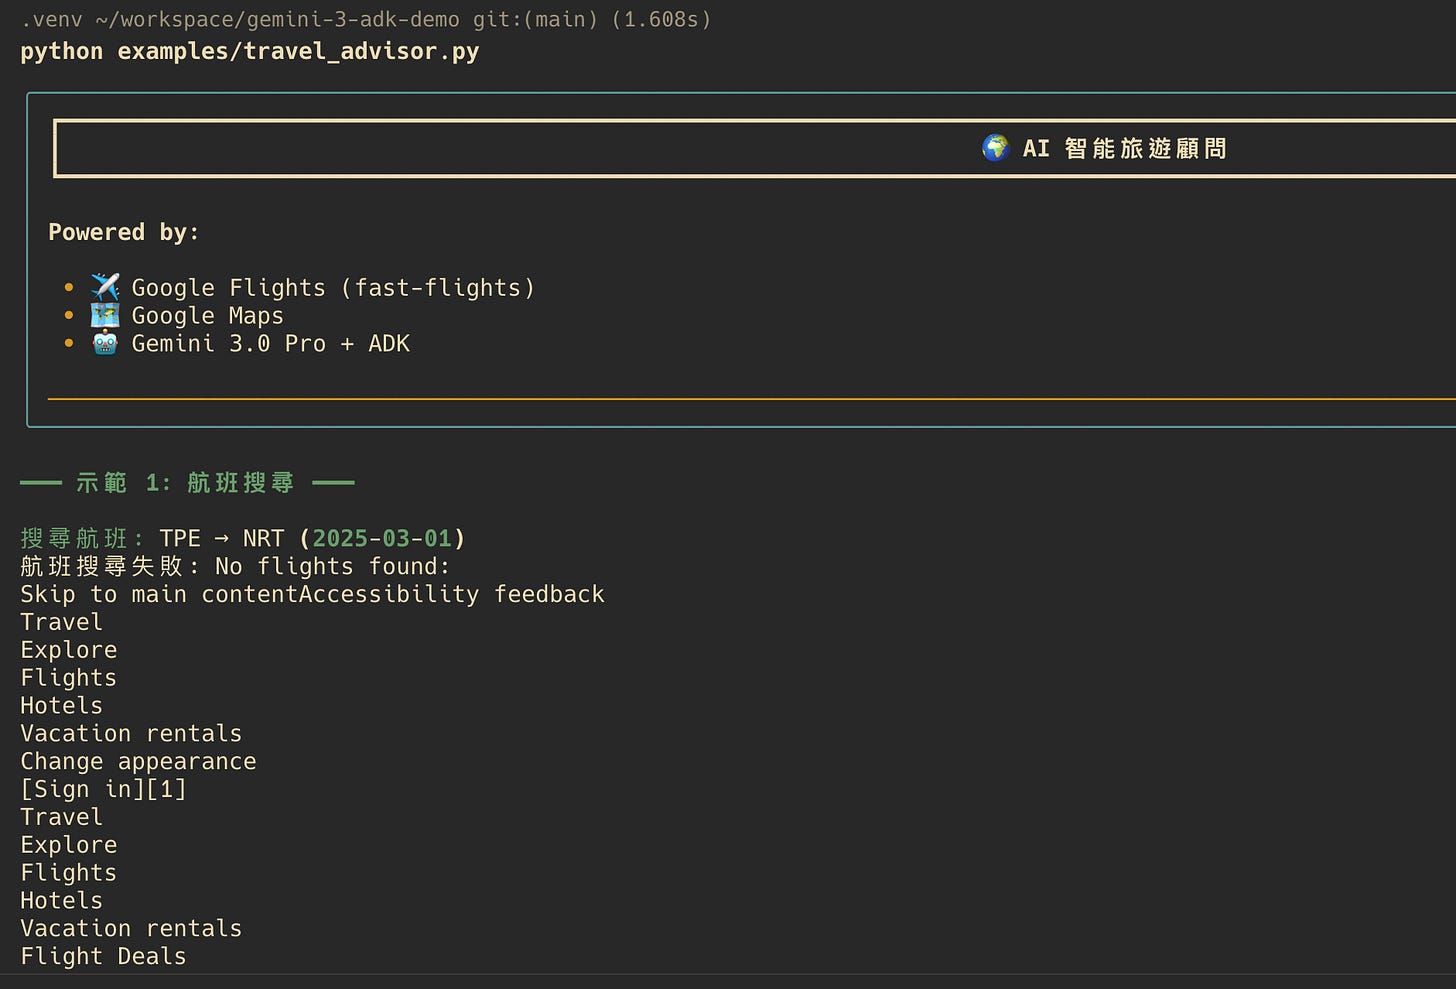This screenshot has width=1456, height=989.
Task: Click the globe emoji in the title banner
Action: (x=996, y=148)
